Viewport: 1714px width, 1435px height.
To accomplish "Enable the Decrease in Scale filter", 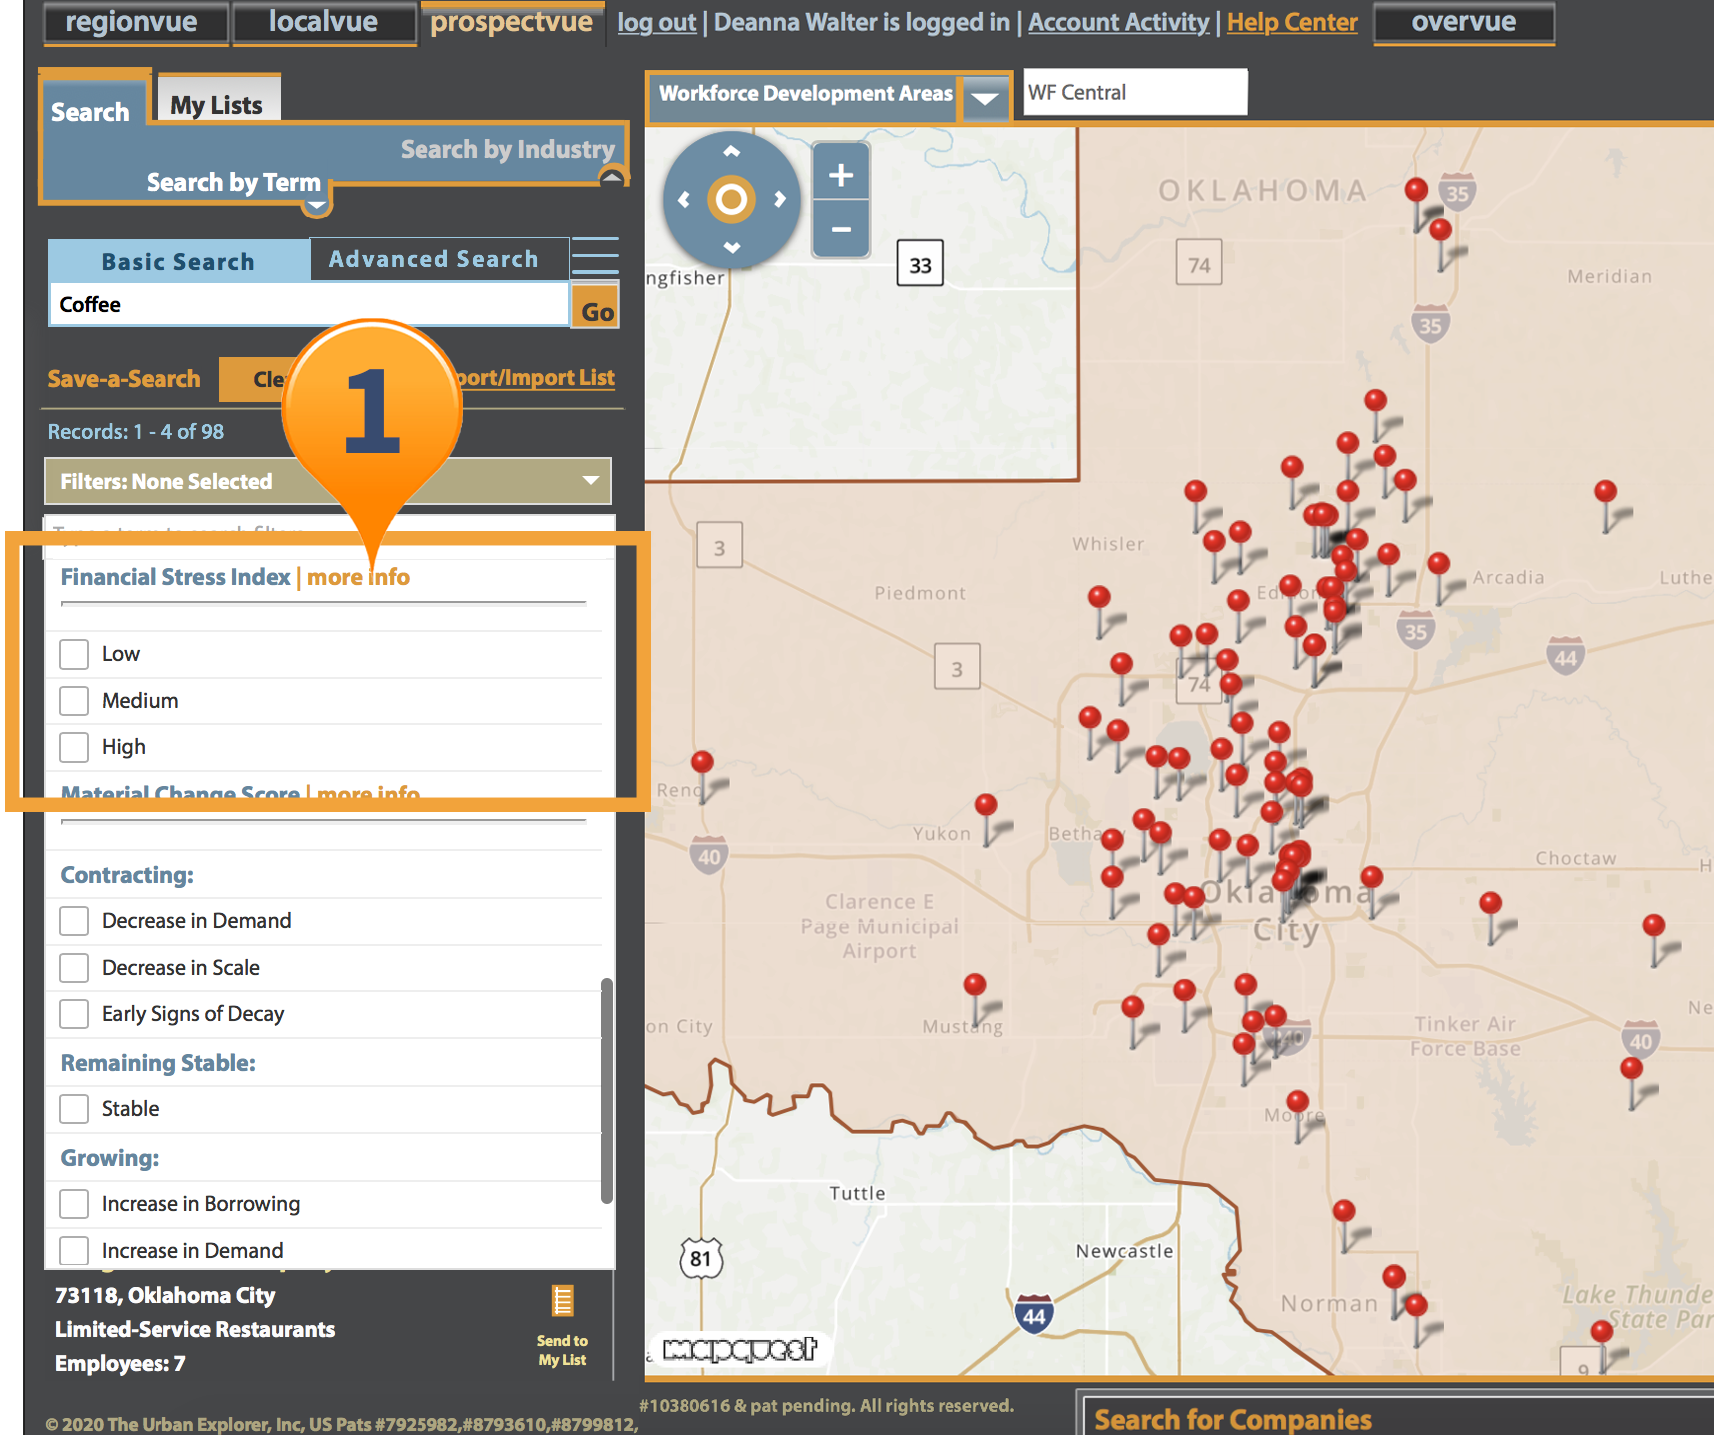I will [74, 968].
